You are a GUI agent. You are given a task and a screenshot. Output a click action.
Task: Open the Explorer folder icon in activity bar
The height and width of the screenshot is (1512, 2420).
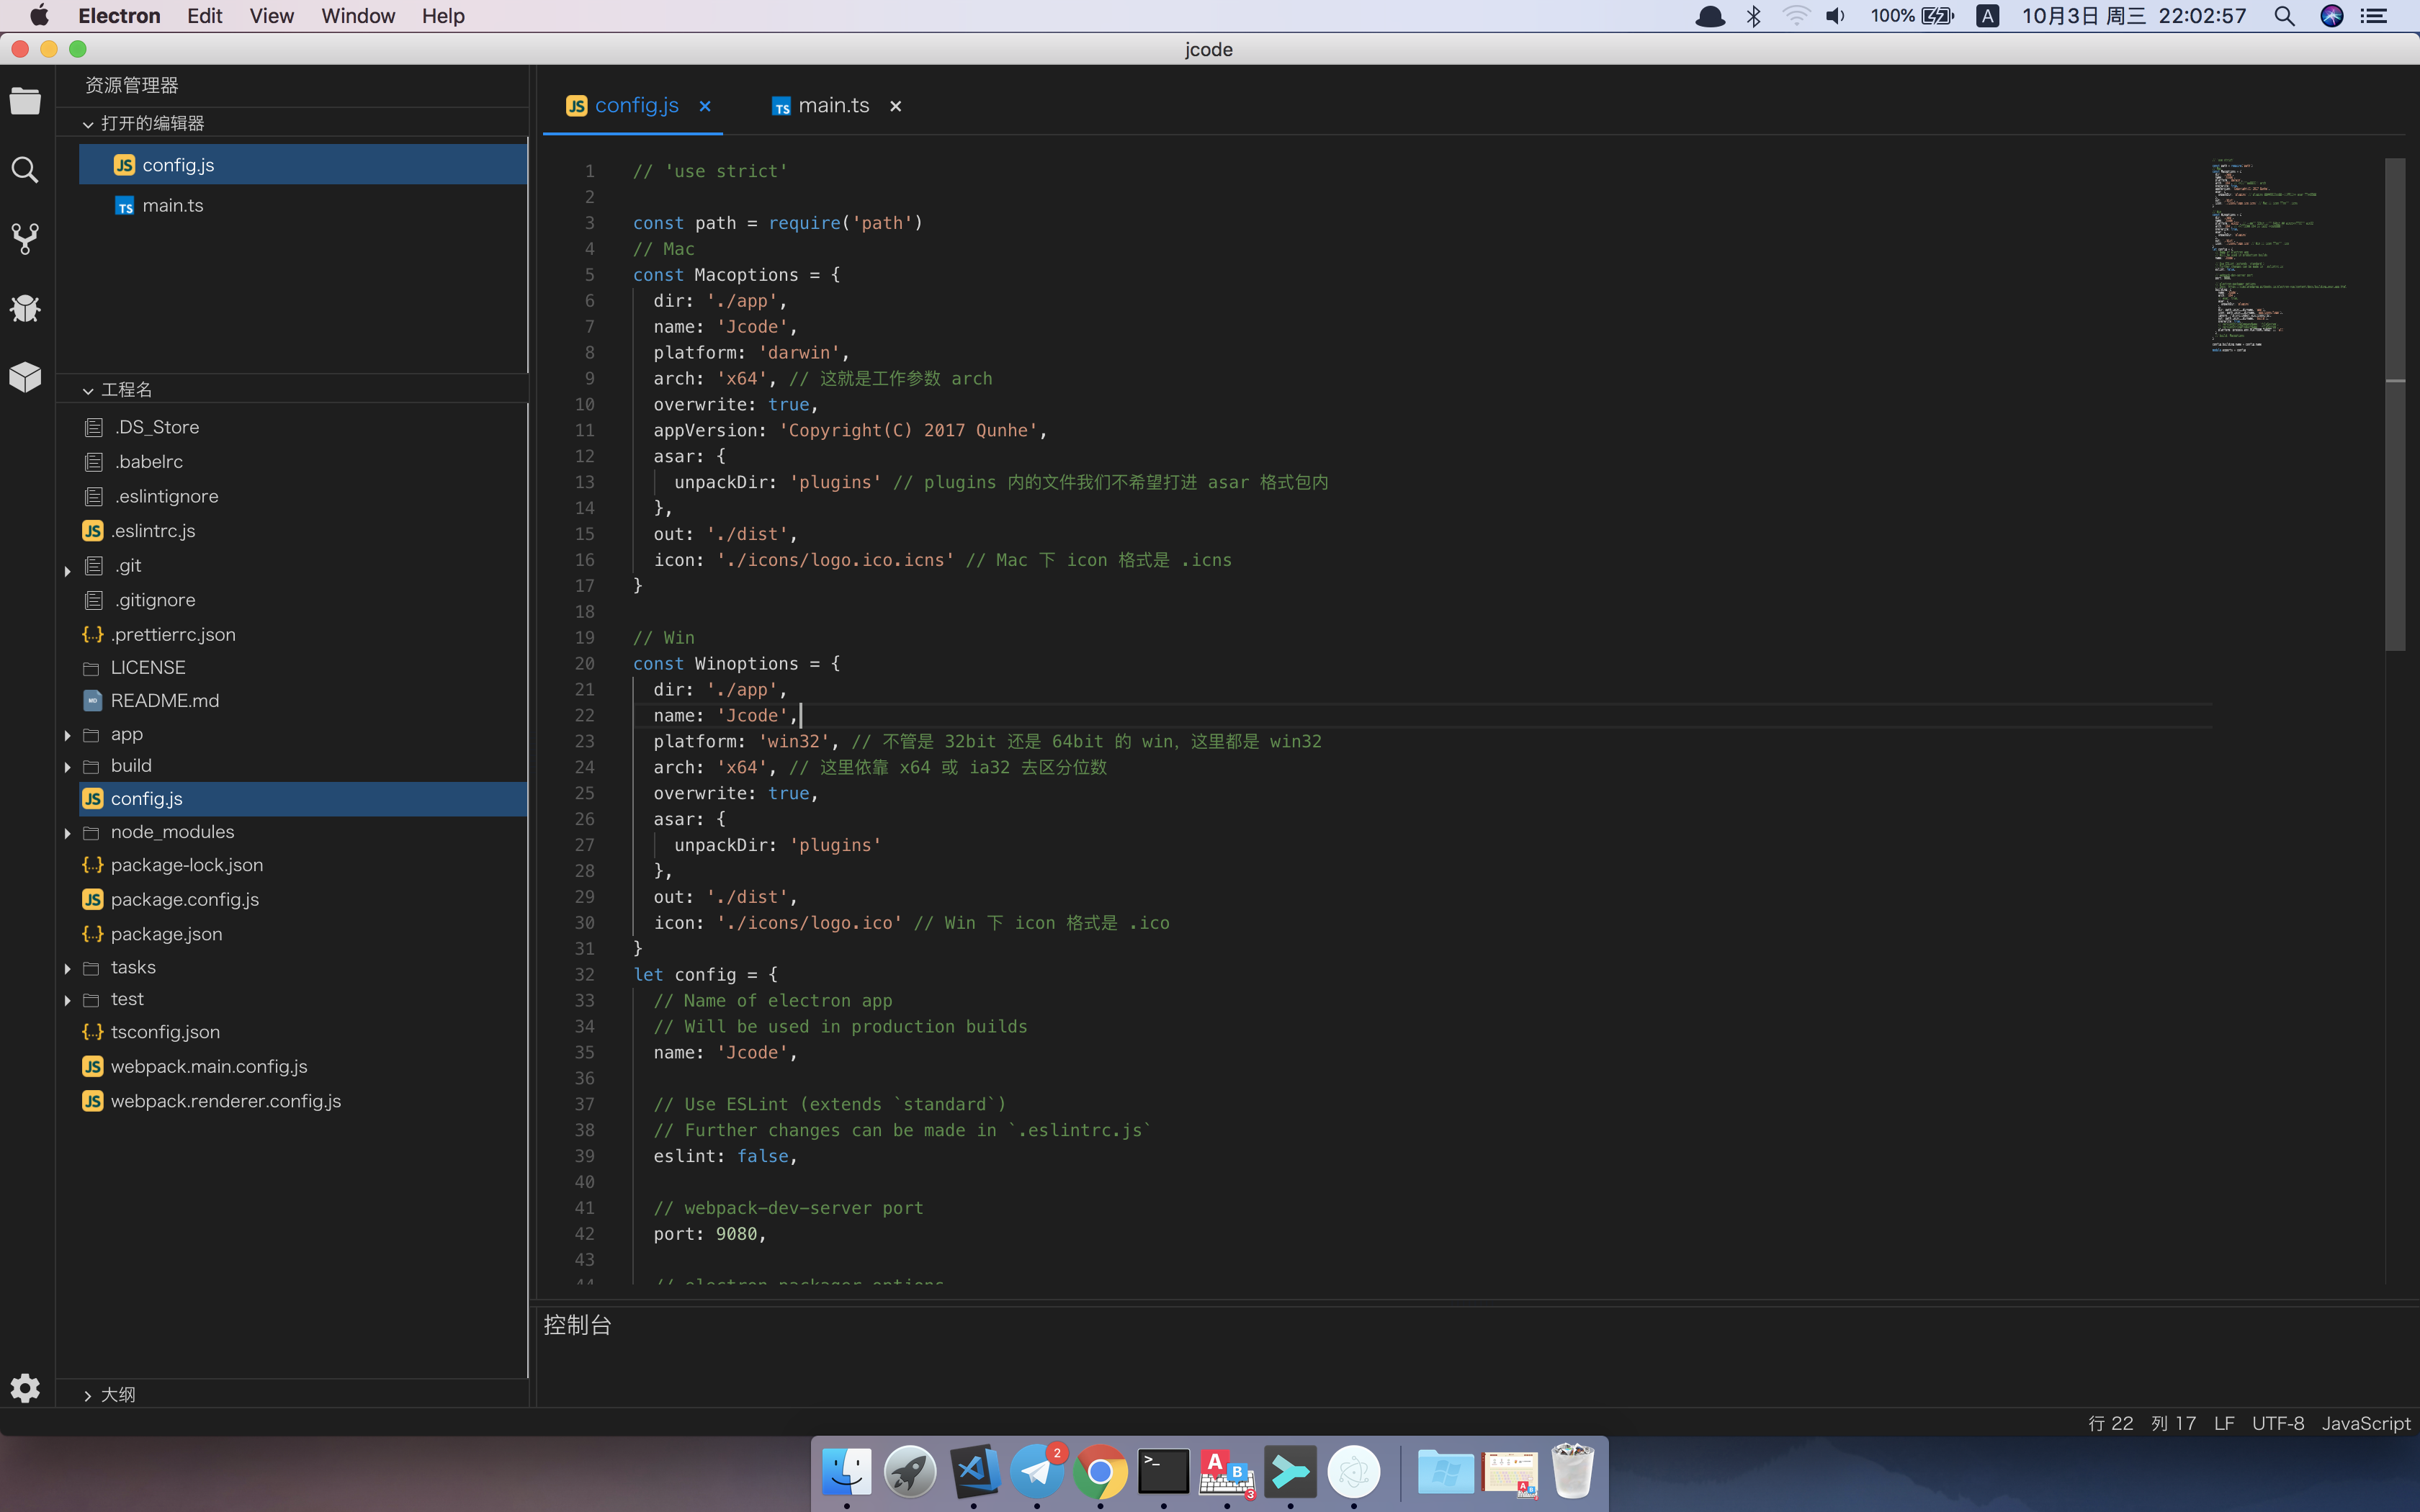click(25, 101)
